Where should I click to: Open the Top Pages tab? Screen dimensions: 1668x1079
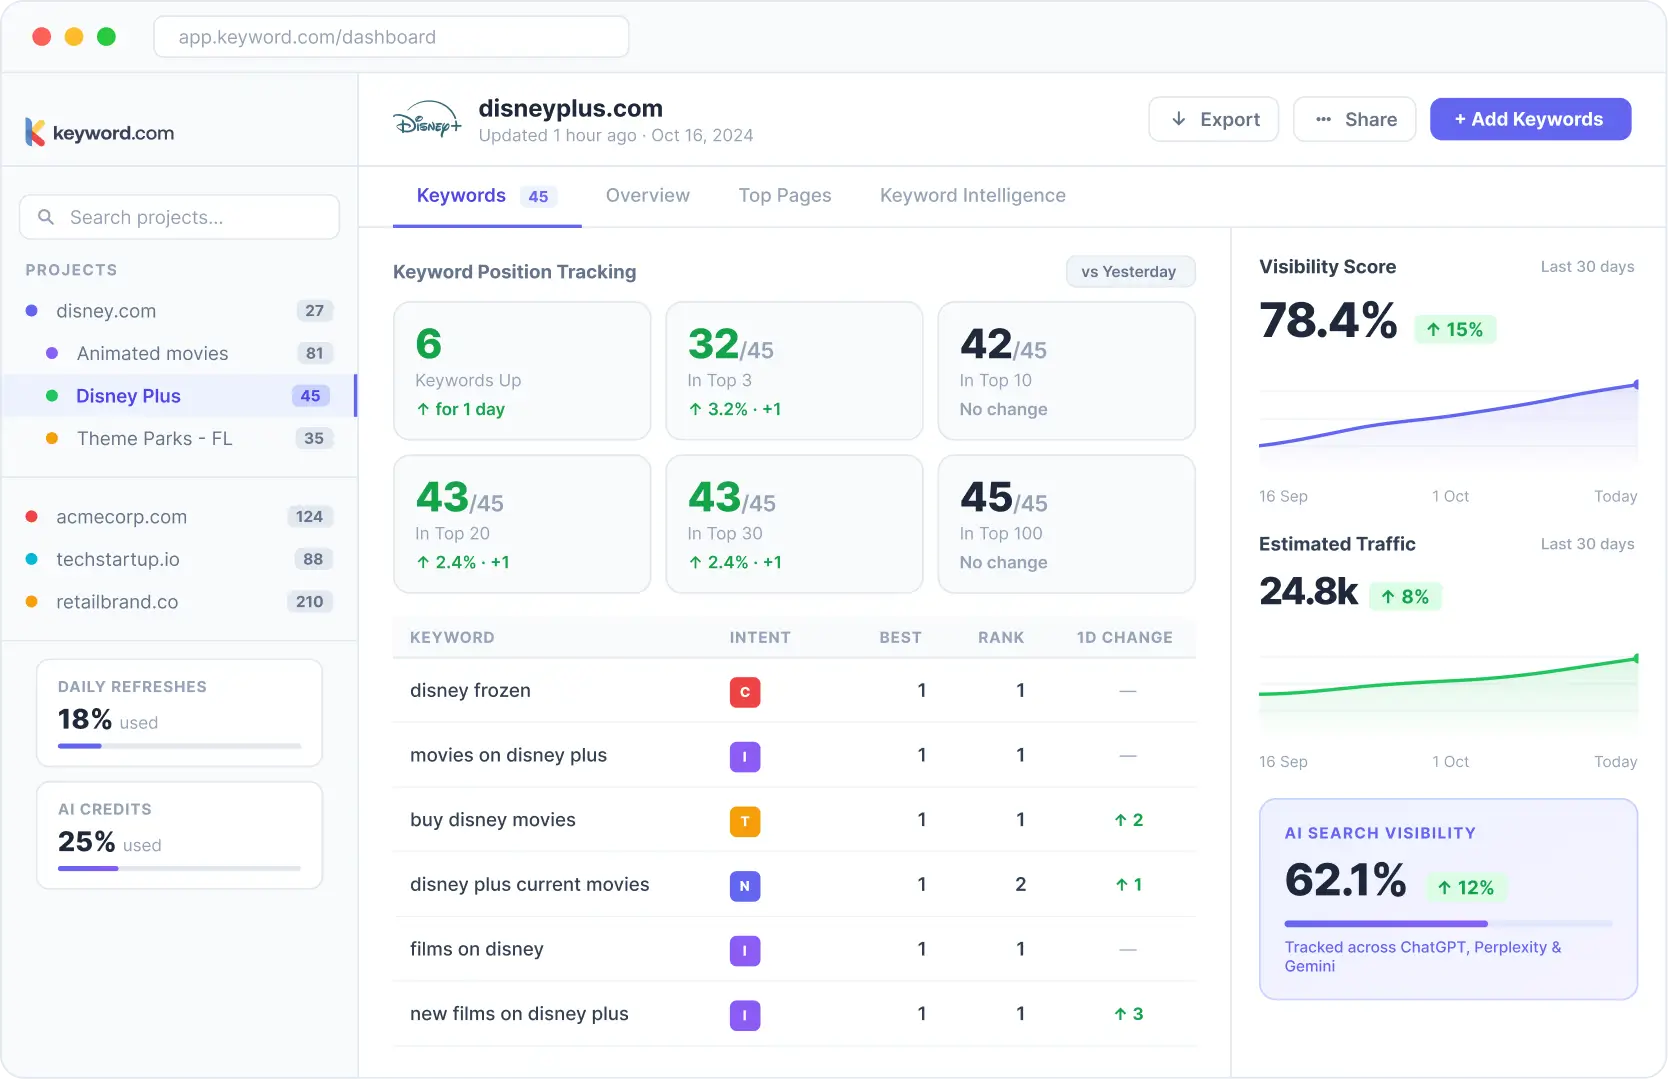coord(784,196)
